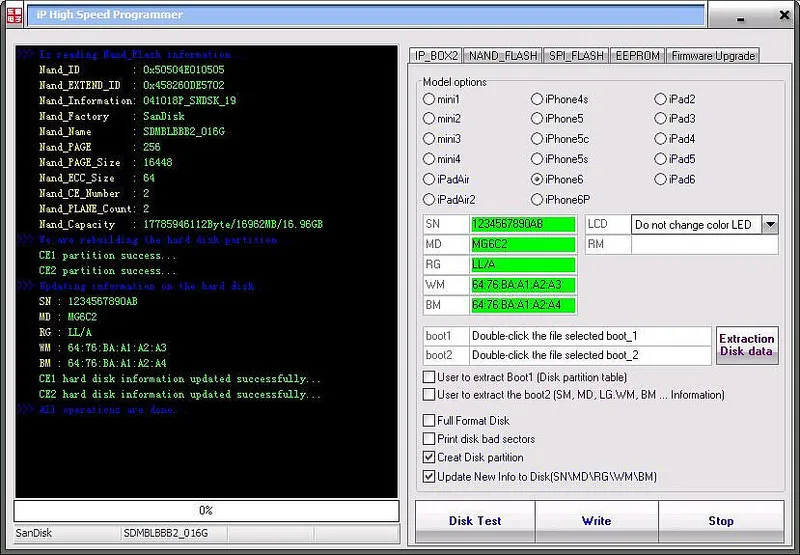The image size is (800, 555).
Task: Click the Nand_Capacity line in the log
Action: [x=181, y=224]
